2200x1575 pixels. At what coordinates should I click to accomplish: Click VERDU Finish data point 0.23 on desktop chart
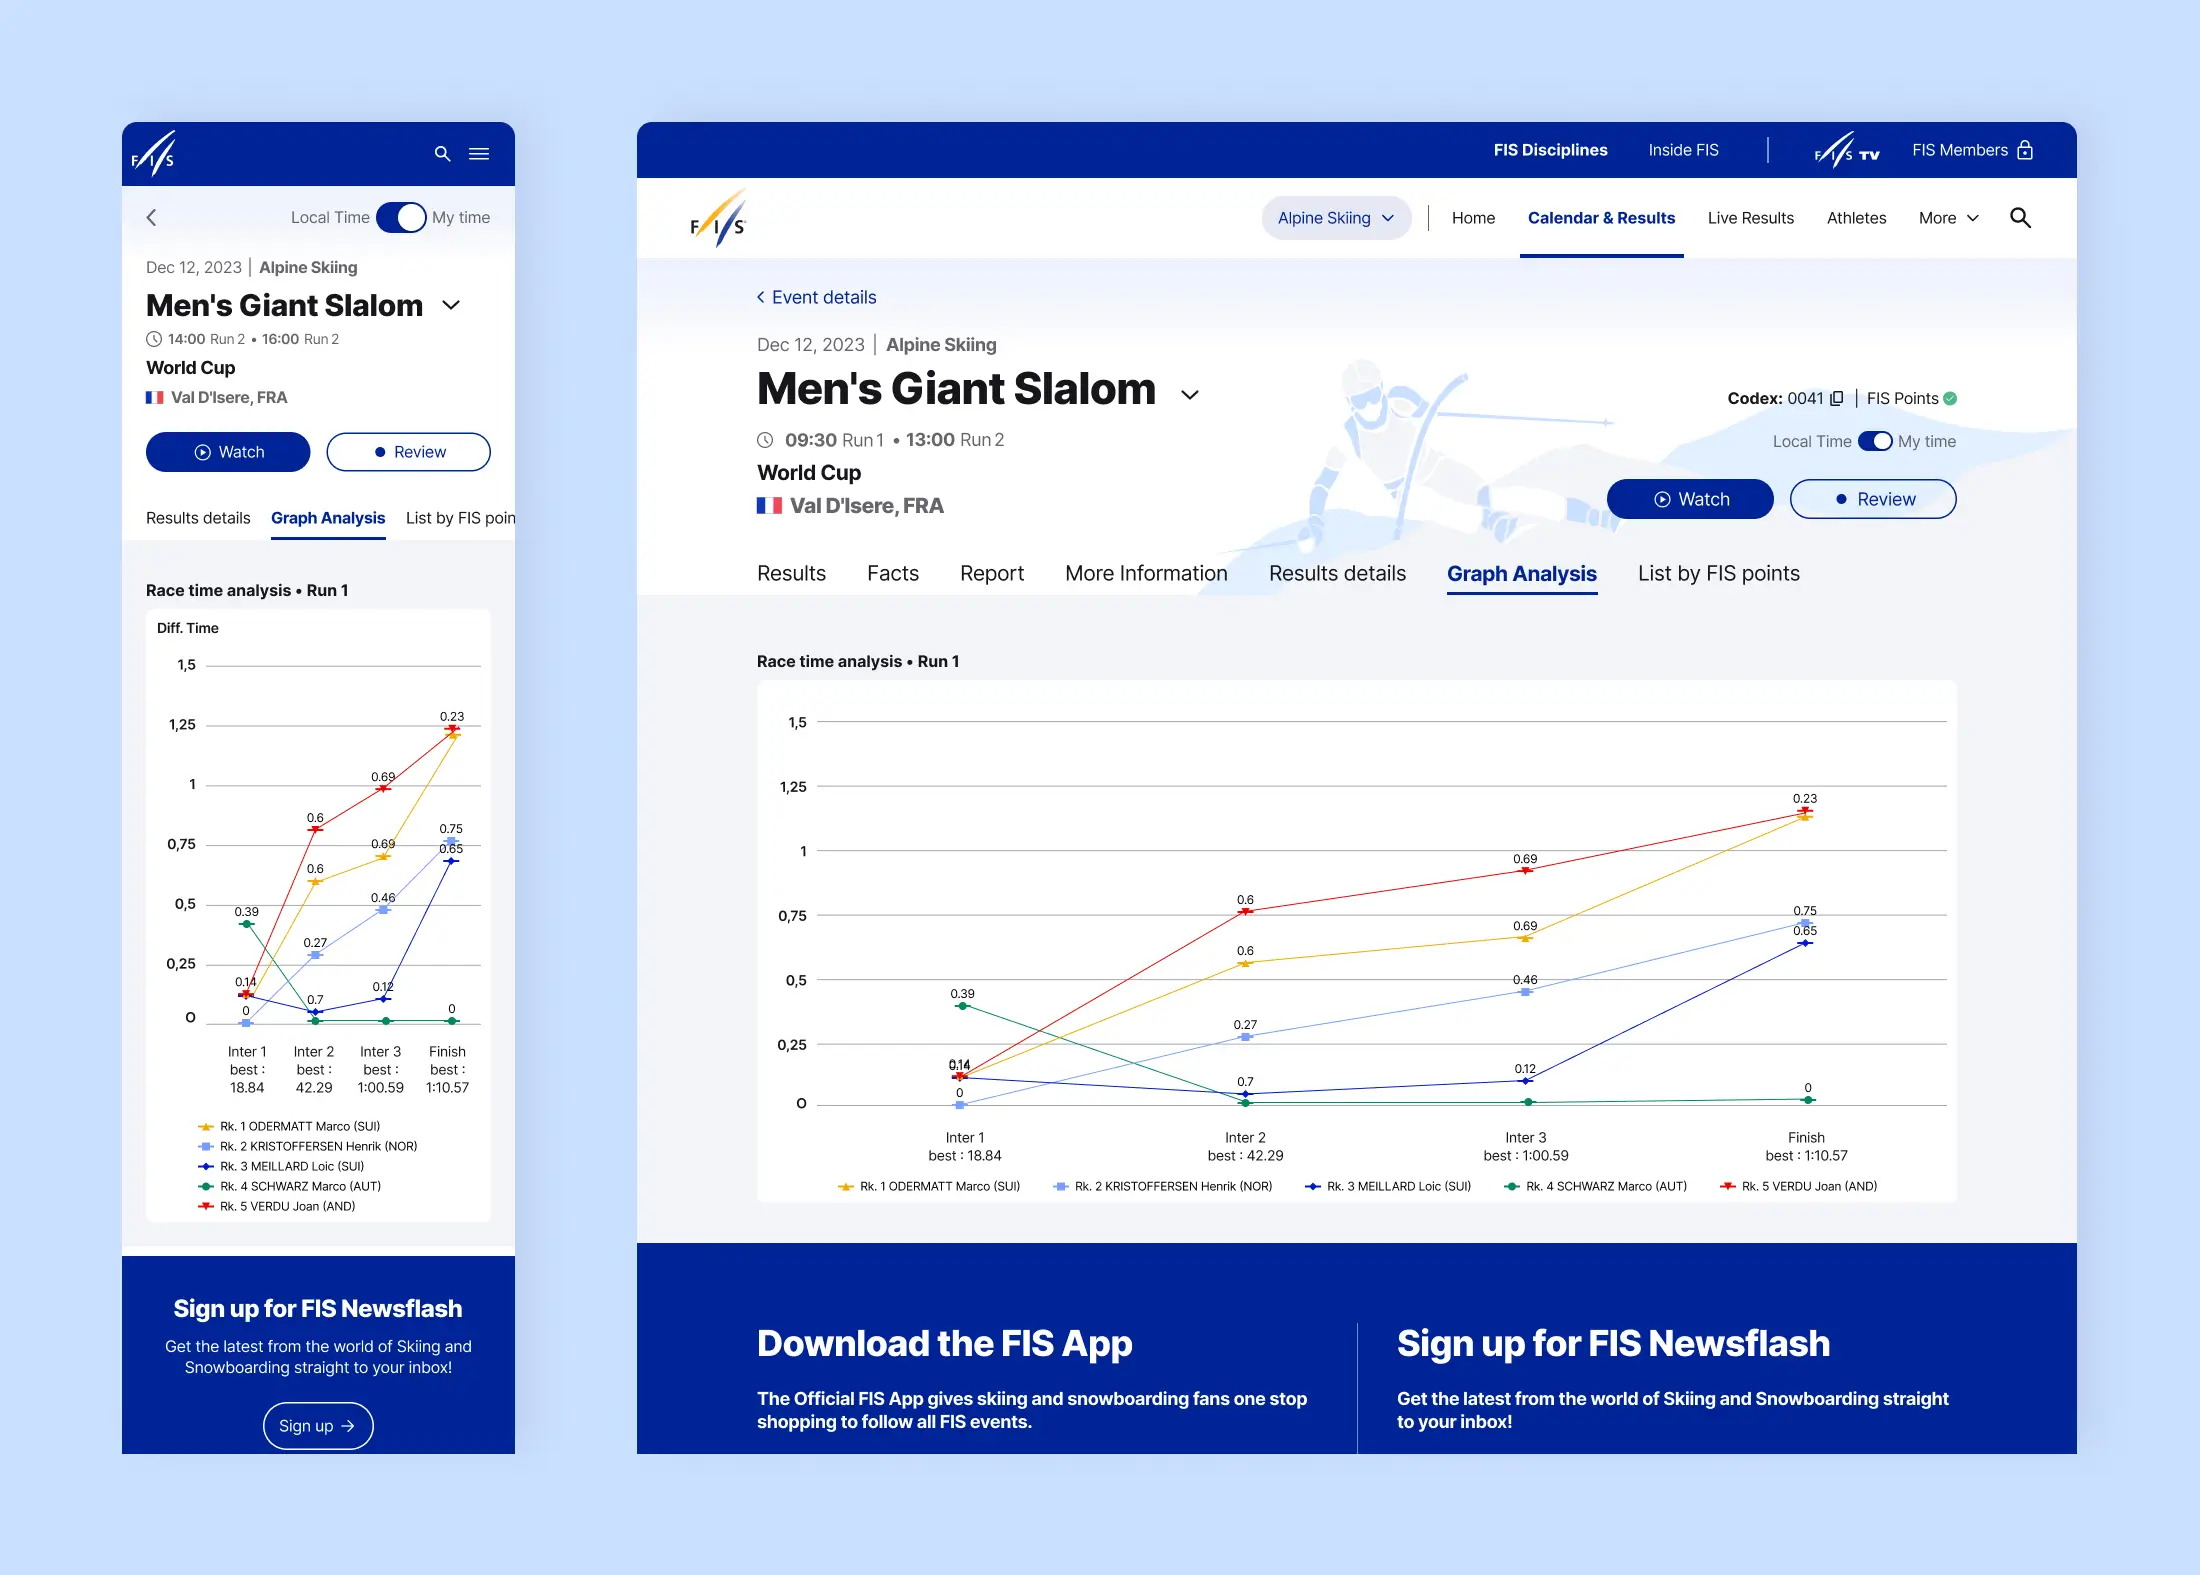[1805, 811]
